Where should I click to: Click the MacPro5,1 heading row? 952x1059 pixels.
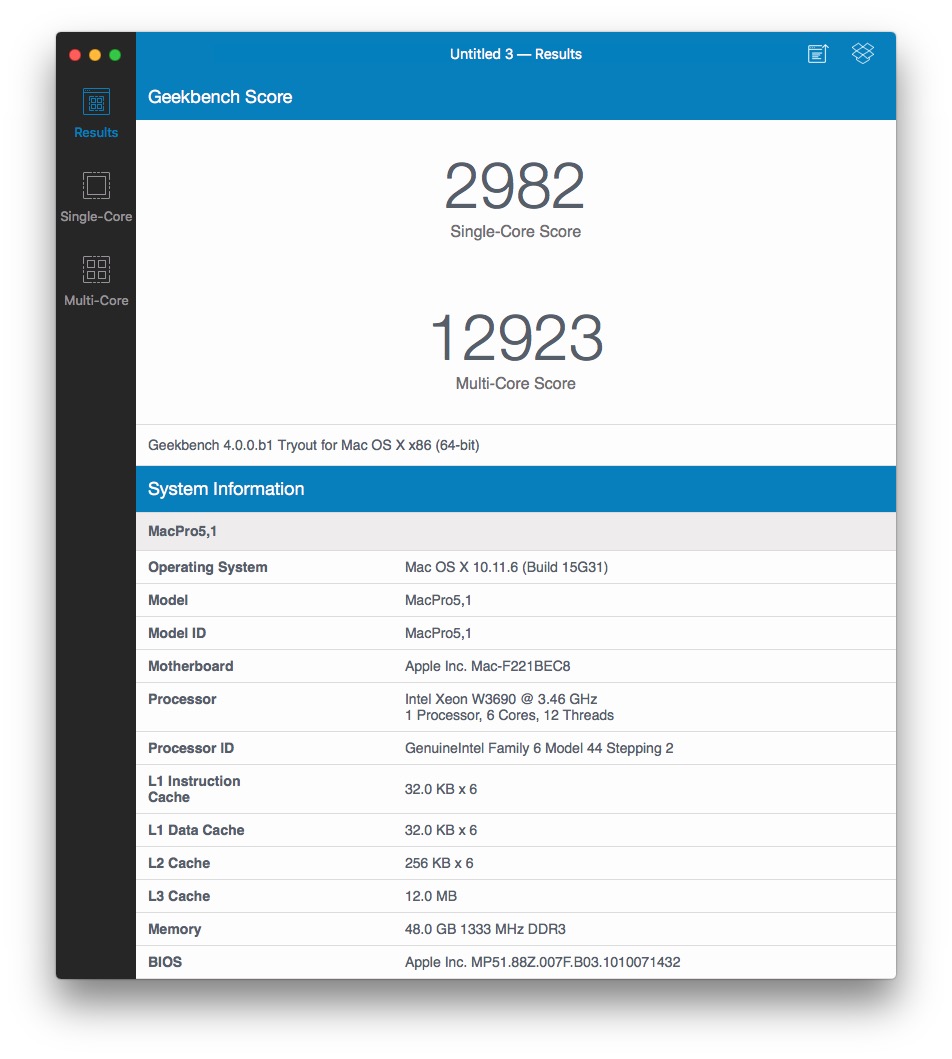[x=516, y=531]
